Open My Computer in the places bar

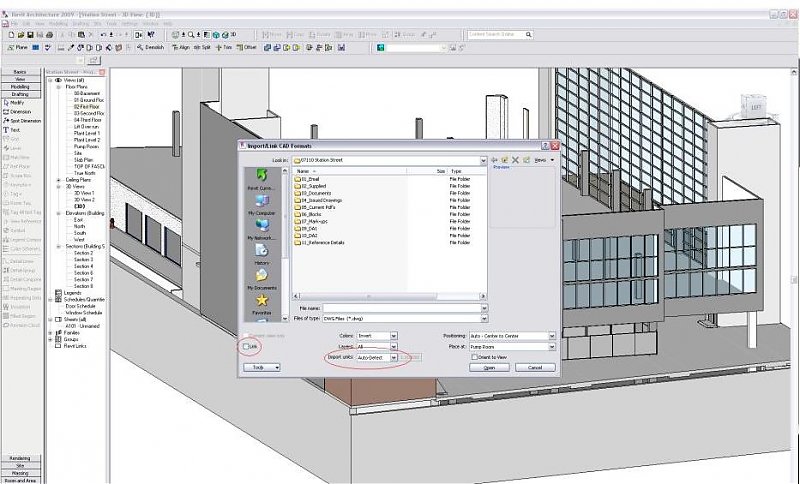261,205
